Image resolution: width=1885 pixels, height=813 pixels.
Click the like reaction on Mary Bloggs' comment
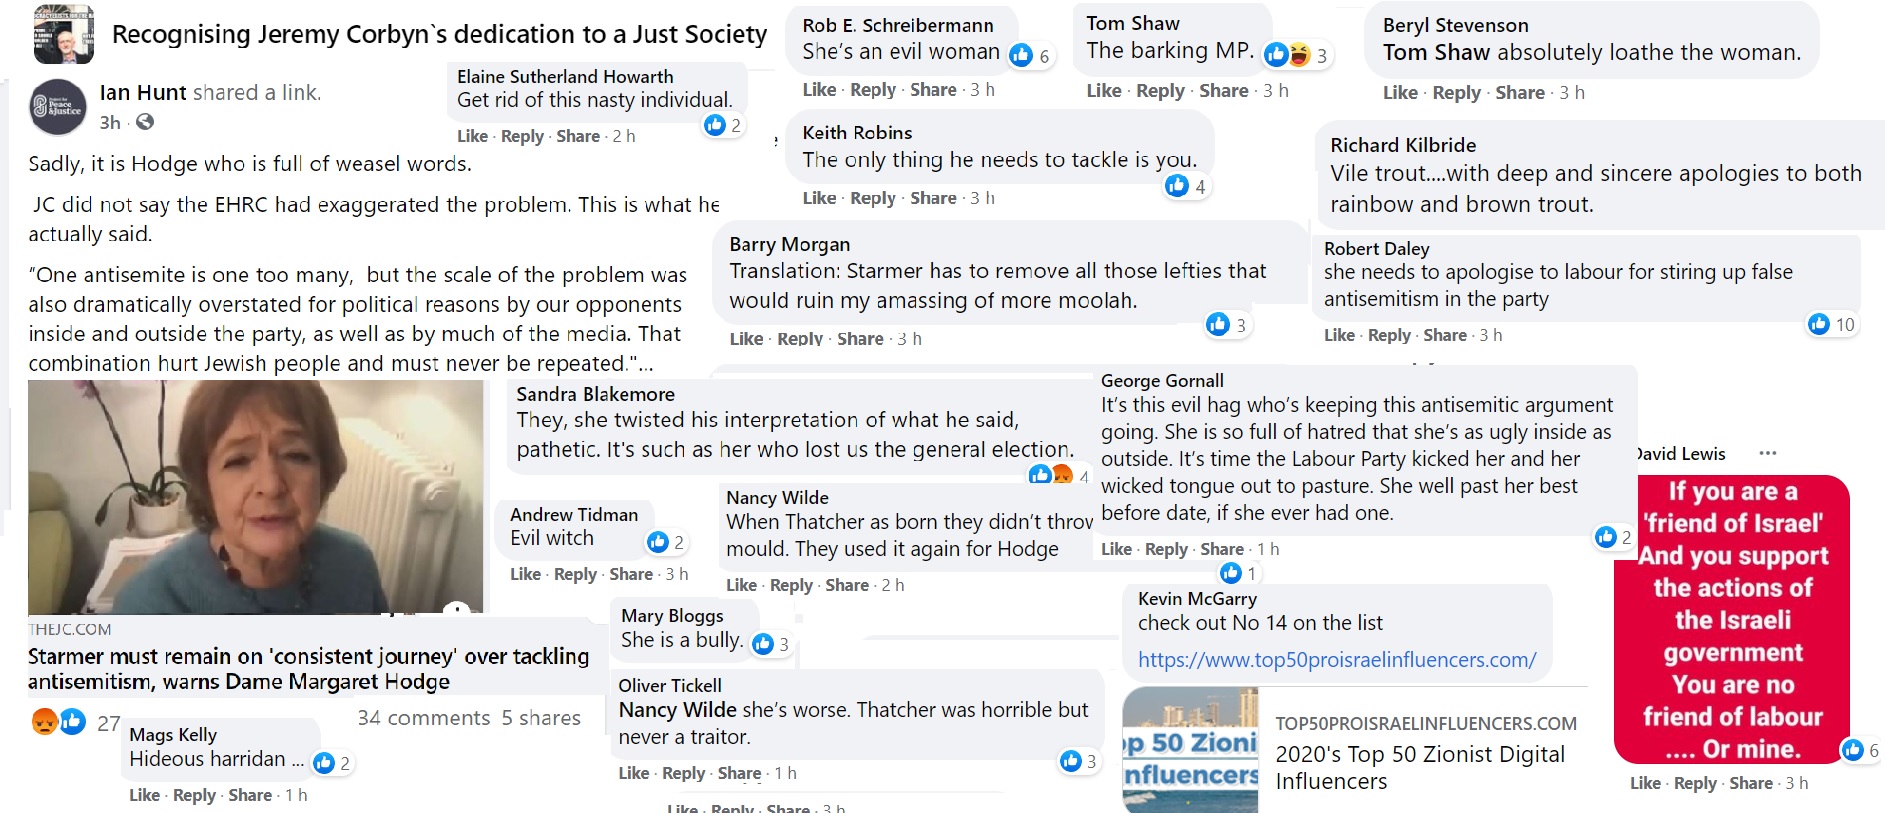(763, 644)
